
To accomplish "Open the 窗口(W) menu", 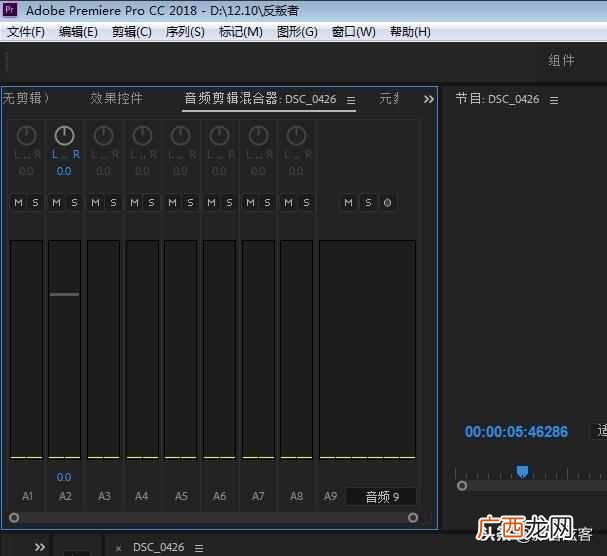I will (x=354, y=32).
